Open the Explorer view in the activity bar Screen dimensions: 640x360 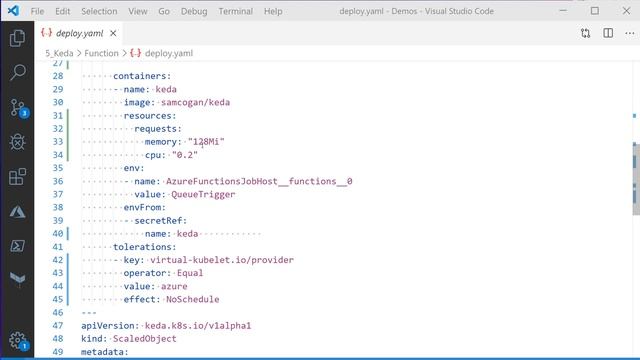coord(17,38)
